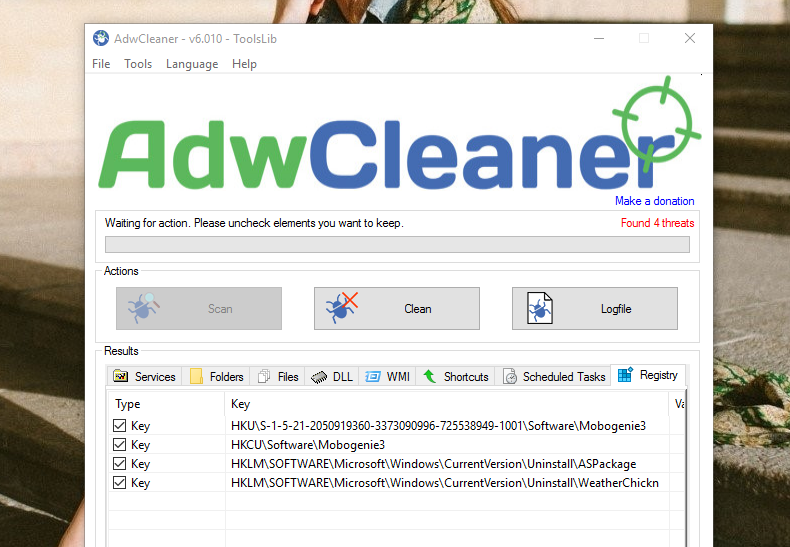Open the Tools menu

coord(138,64)
